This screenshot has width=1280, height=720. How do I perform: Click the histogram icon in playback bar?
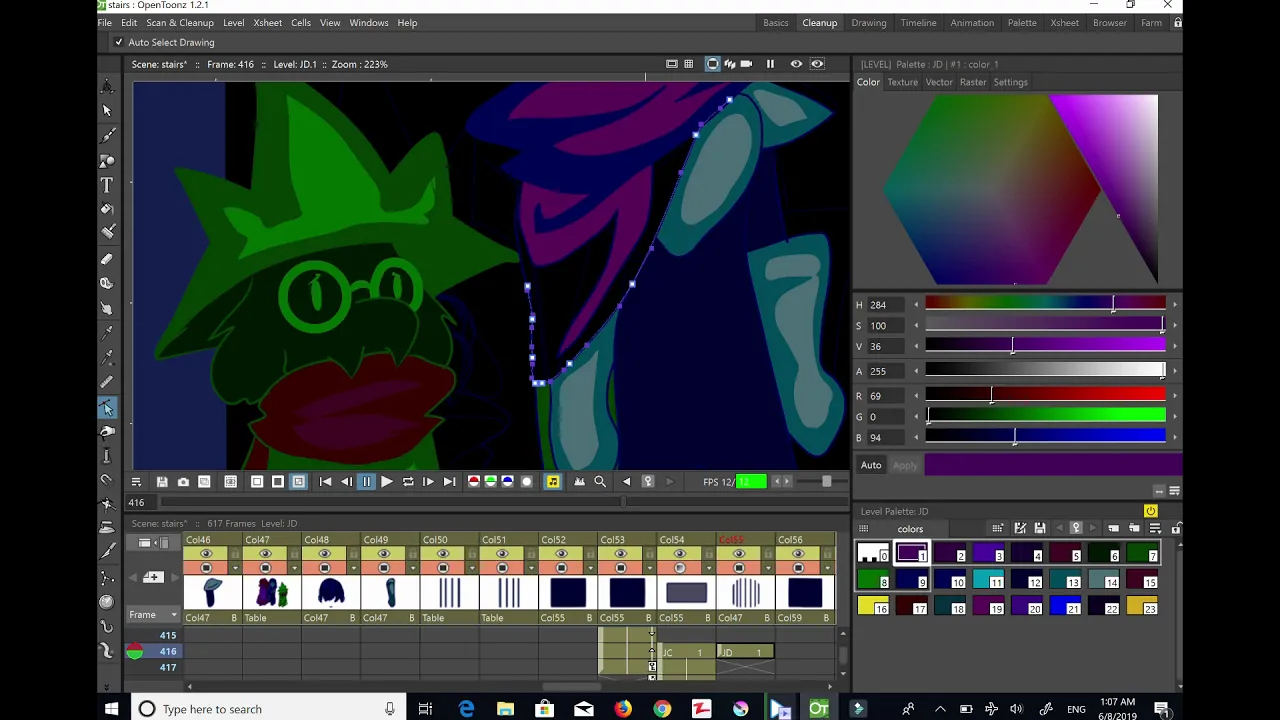(x=579, y=482)
